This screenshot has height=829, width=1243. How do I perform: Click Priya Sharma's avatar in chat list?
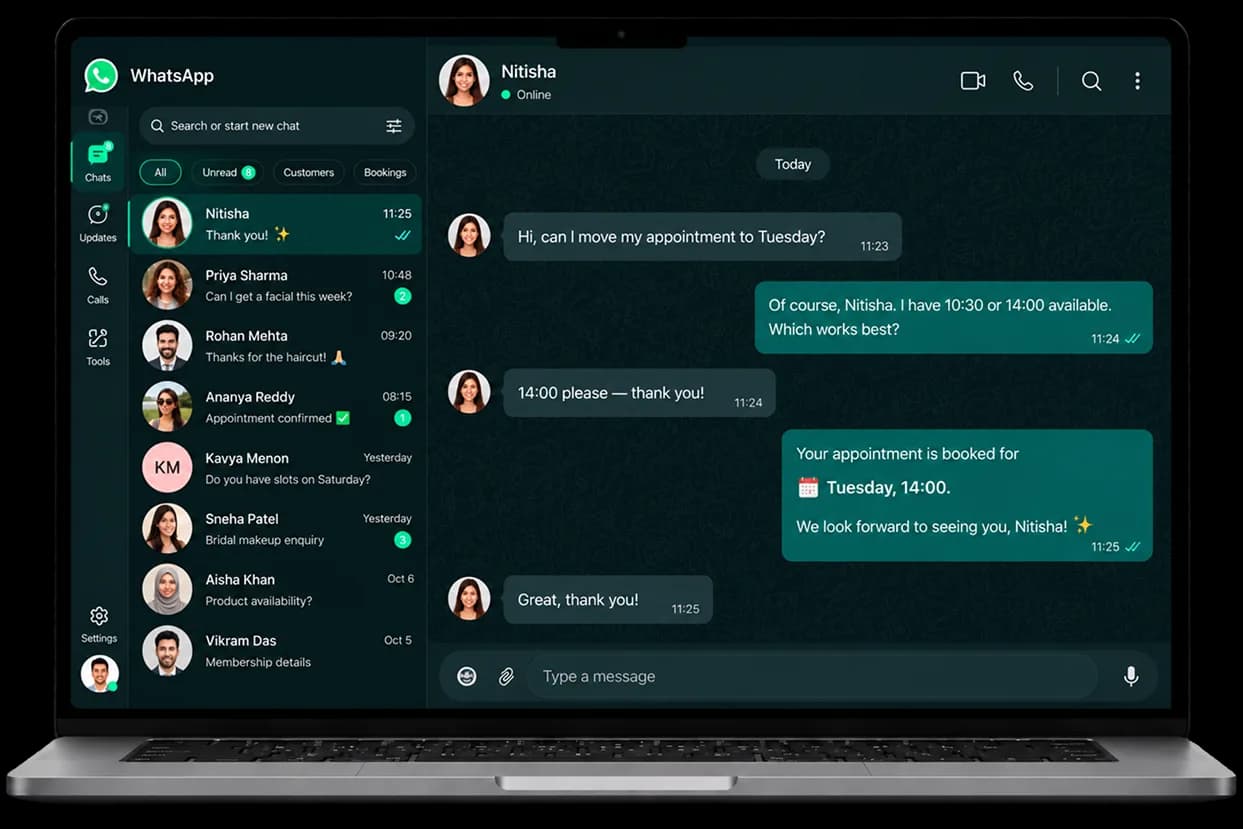167,285
